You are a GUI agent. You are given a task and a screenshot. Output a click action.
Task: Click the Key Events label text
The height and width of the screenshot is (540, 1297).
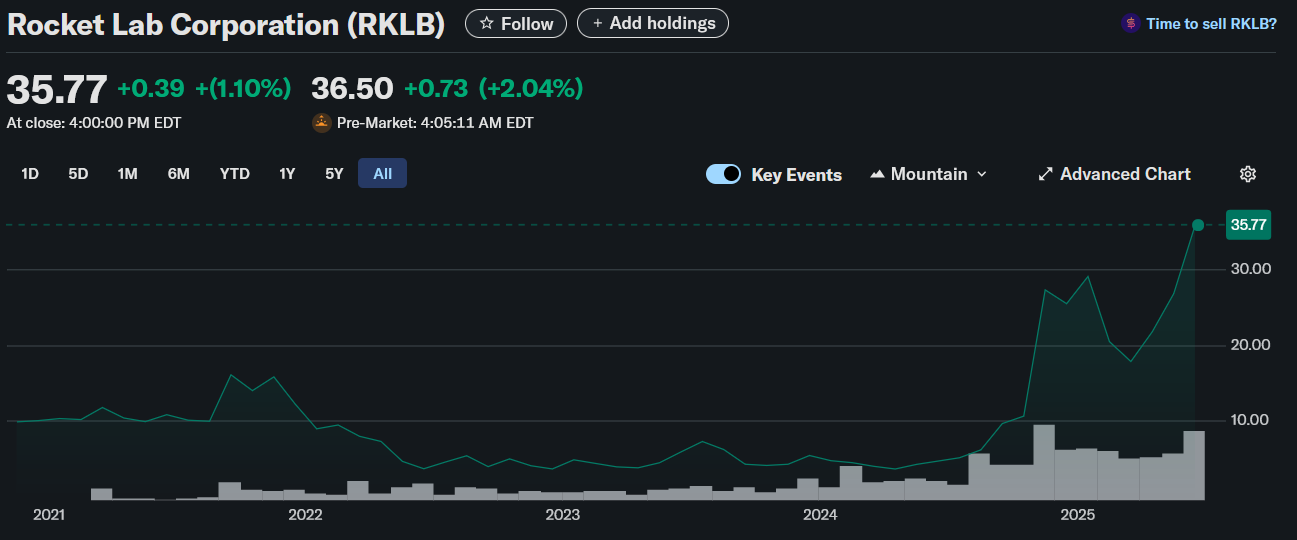click(796, 174)
